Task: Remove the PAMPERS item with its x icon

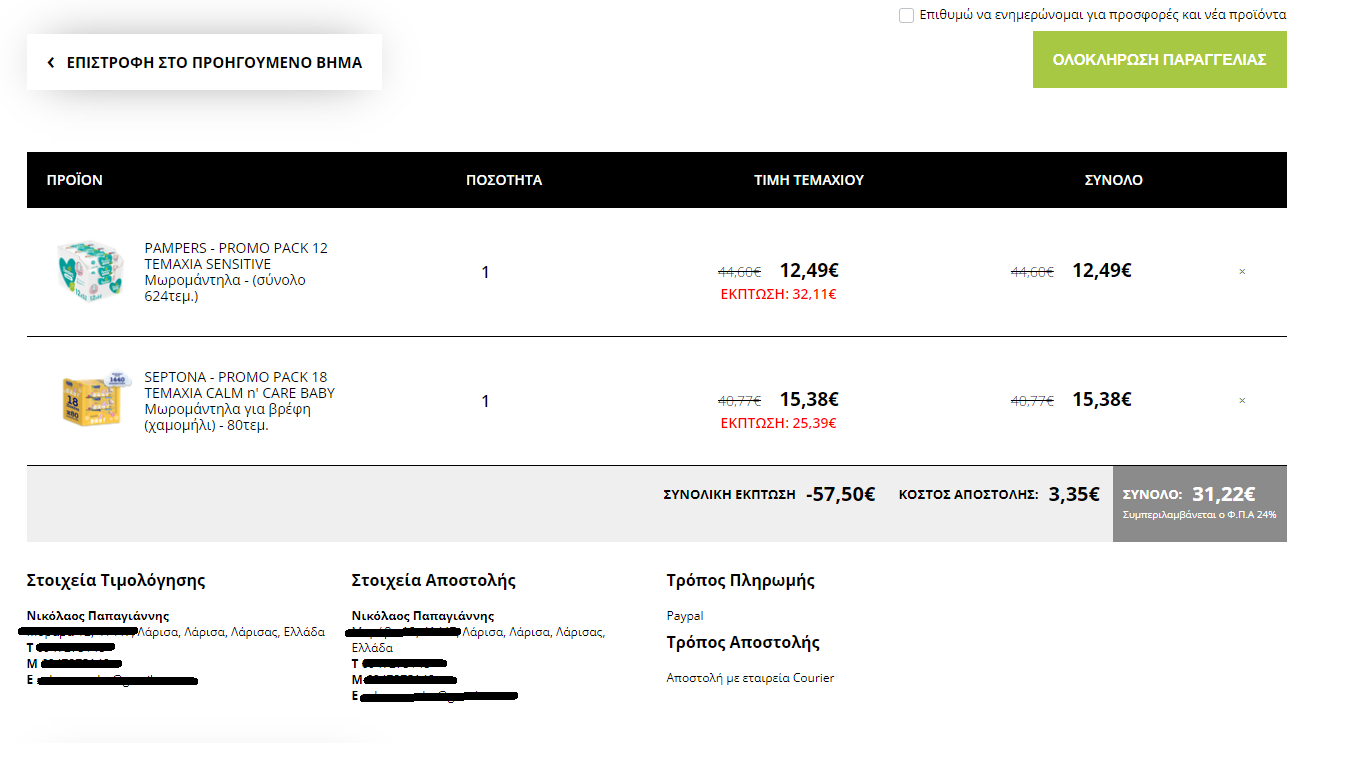Action: [x=1242, y=271]
